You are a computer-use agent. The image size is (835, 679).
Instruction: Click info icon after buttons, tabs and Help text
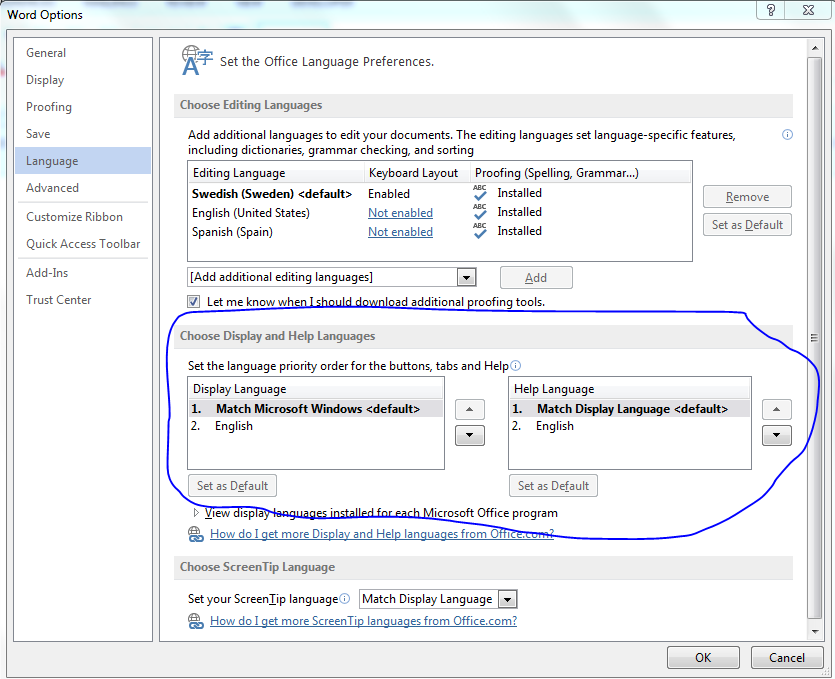tap(515, 365)
